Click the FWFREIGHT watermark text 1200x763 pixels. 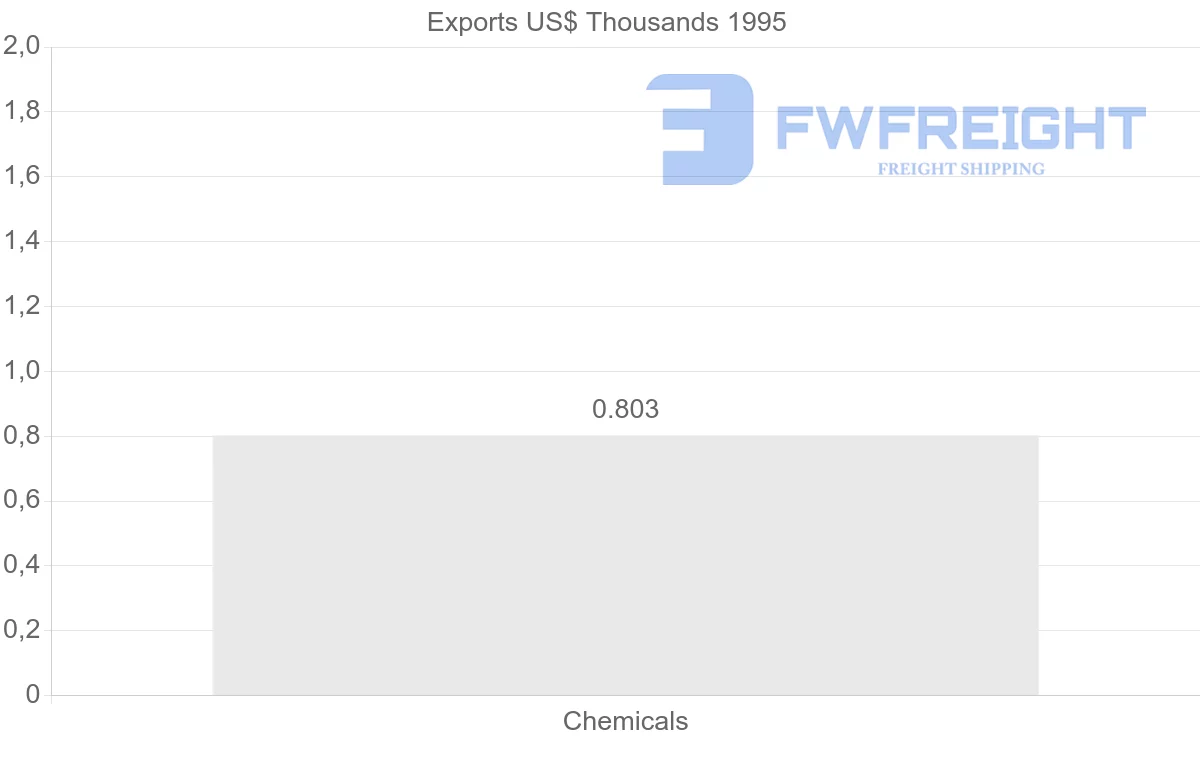pos(960,128)
